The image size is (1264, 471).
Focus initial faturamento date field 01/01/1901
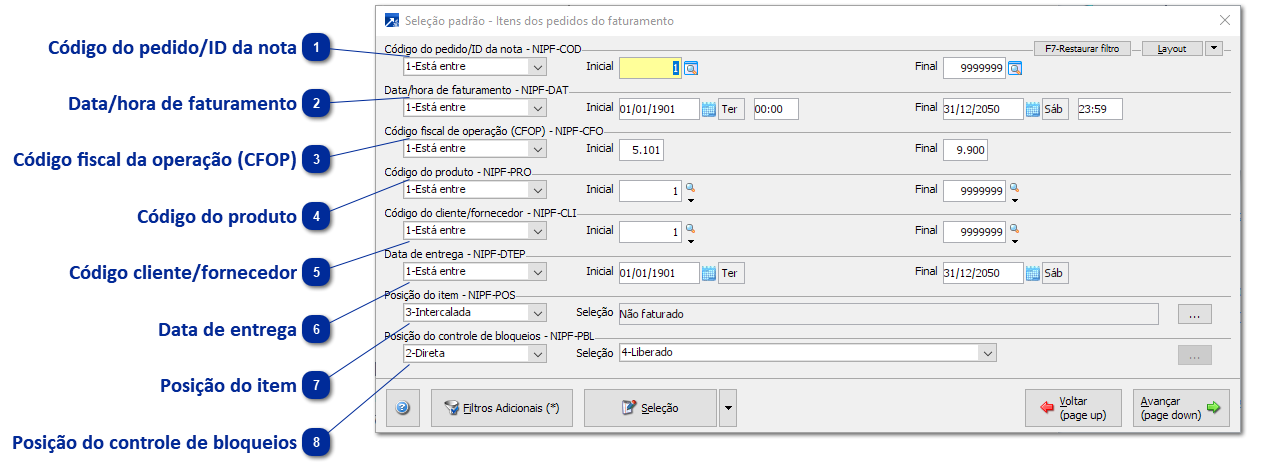tap(659, 109)
